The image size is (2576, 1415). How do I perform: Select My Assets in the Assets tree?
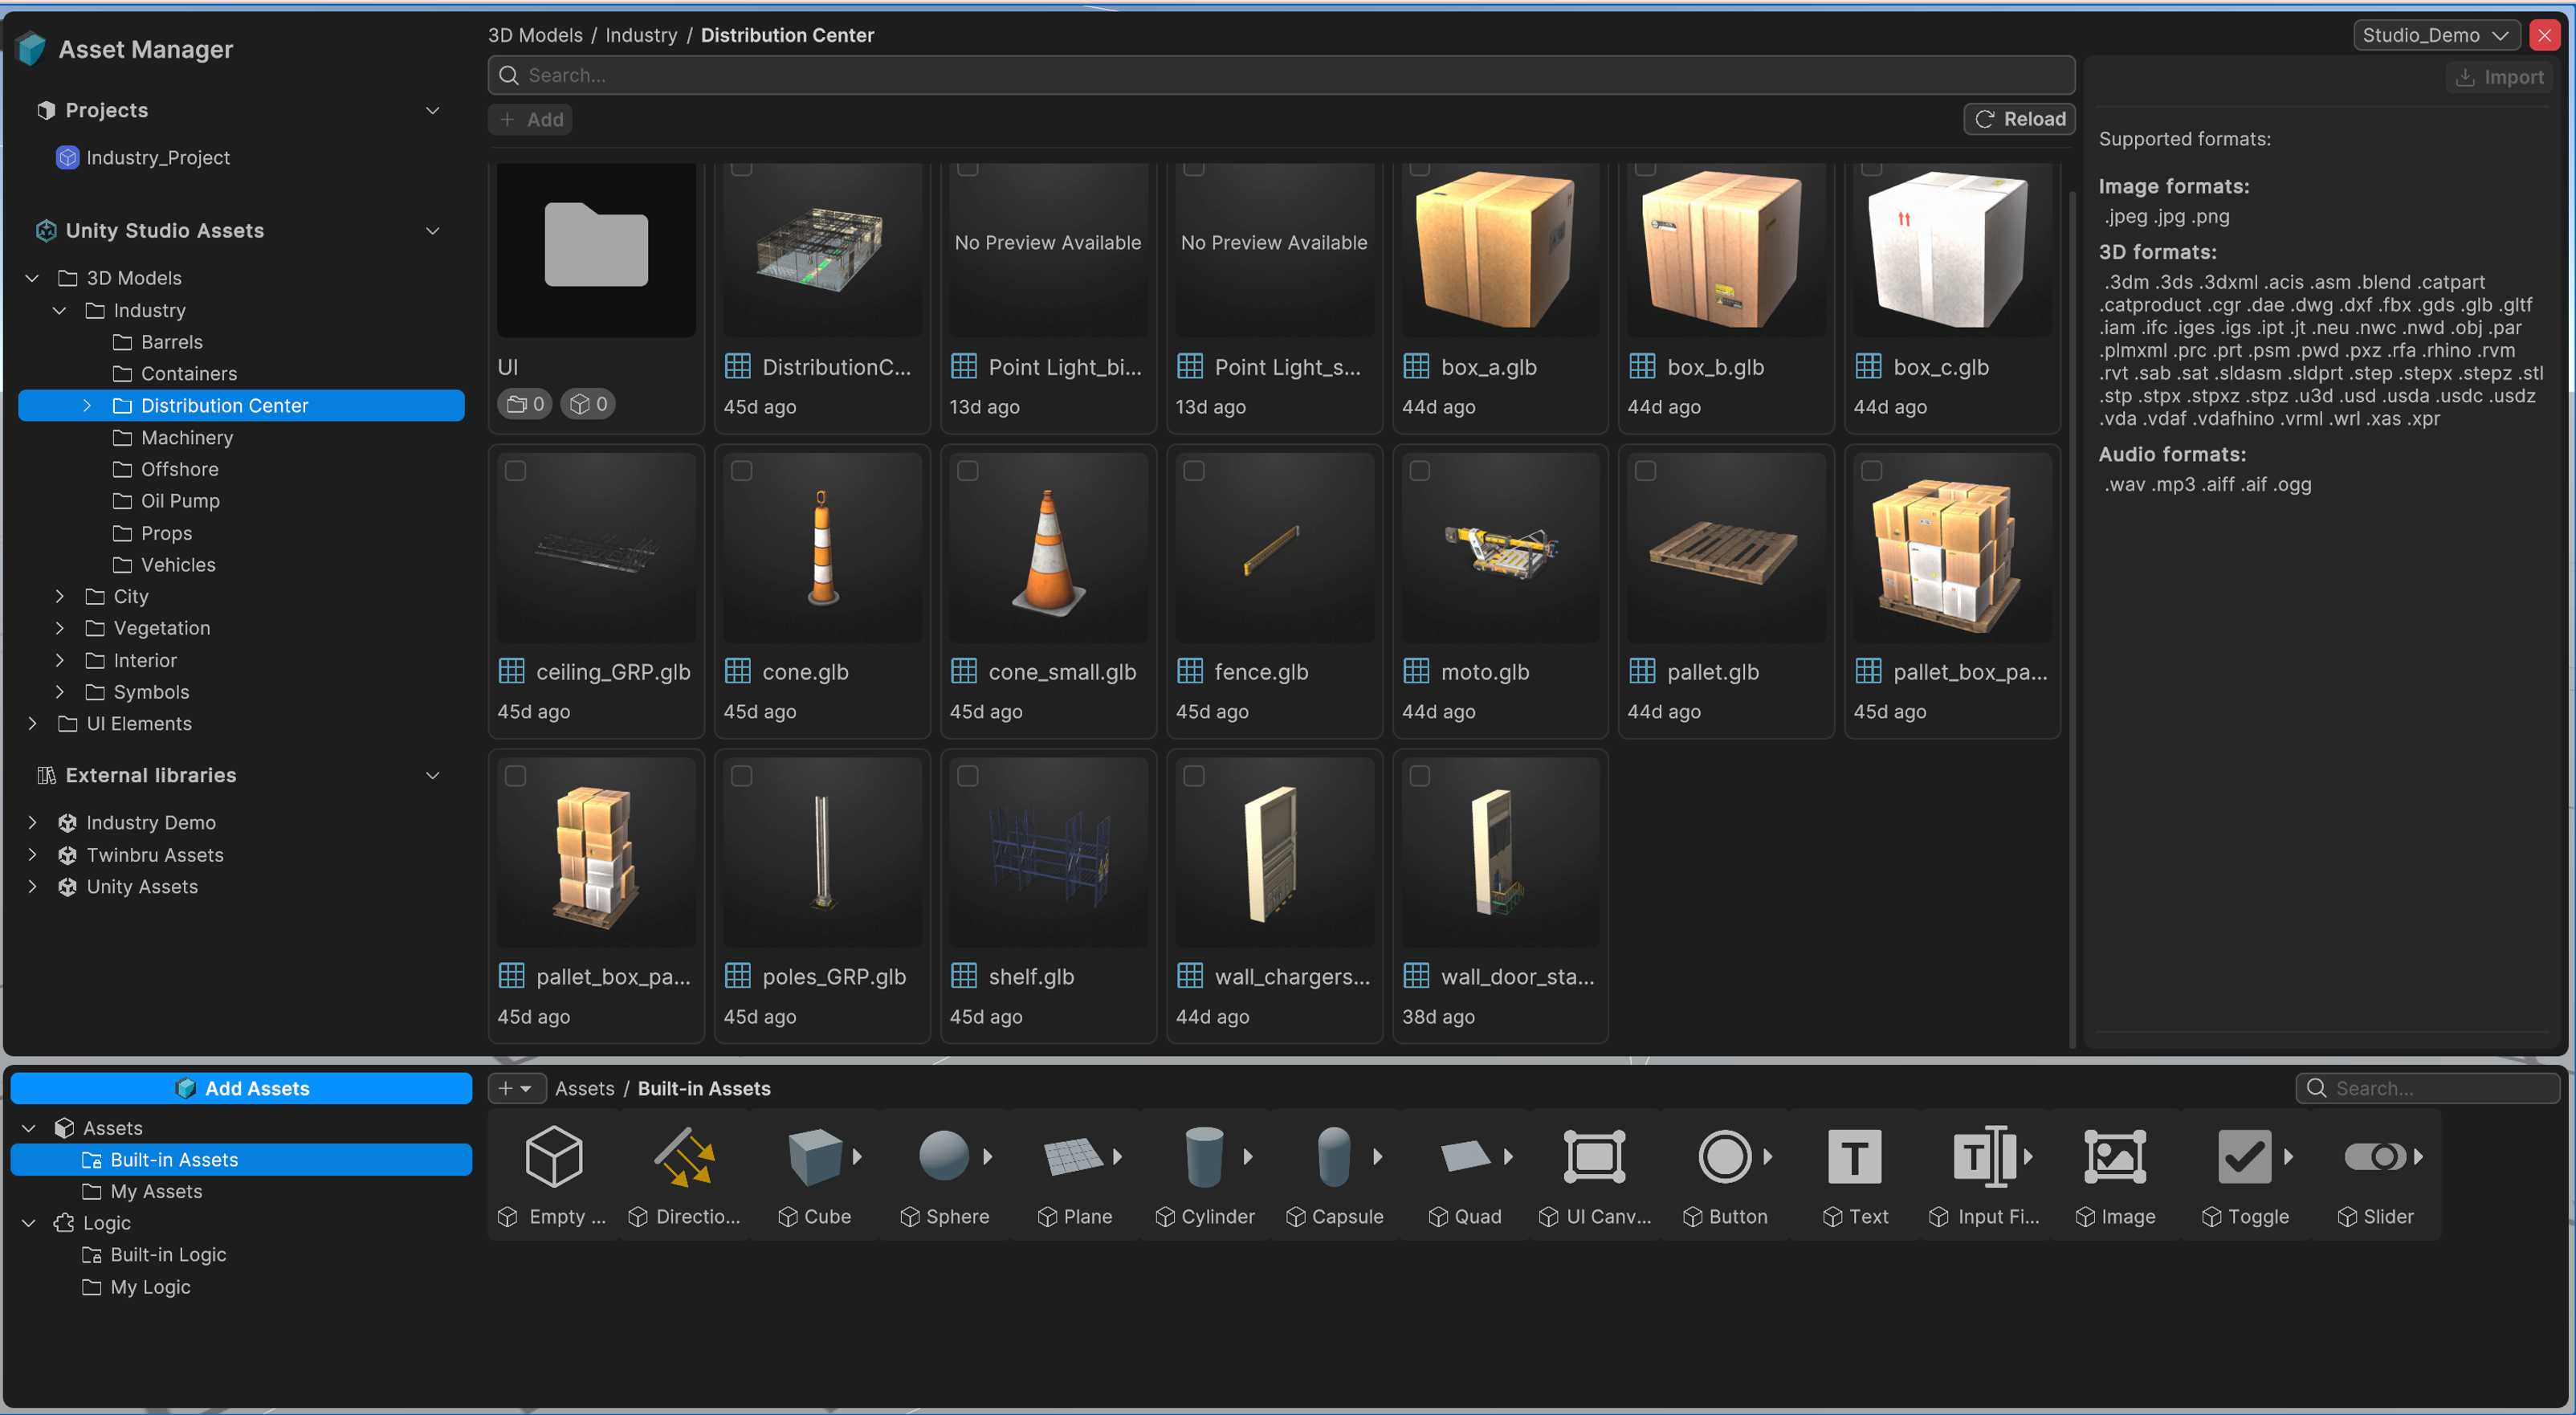point(156,1191)
